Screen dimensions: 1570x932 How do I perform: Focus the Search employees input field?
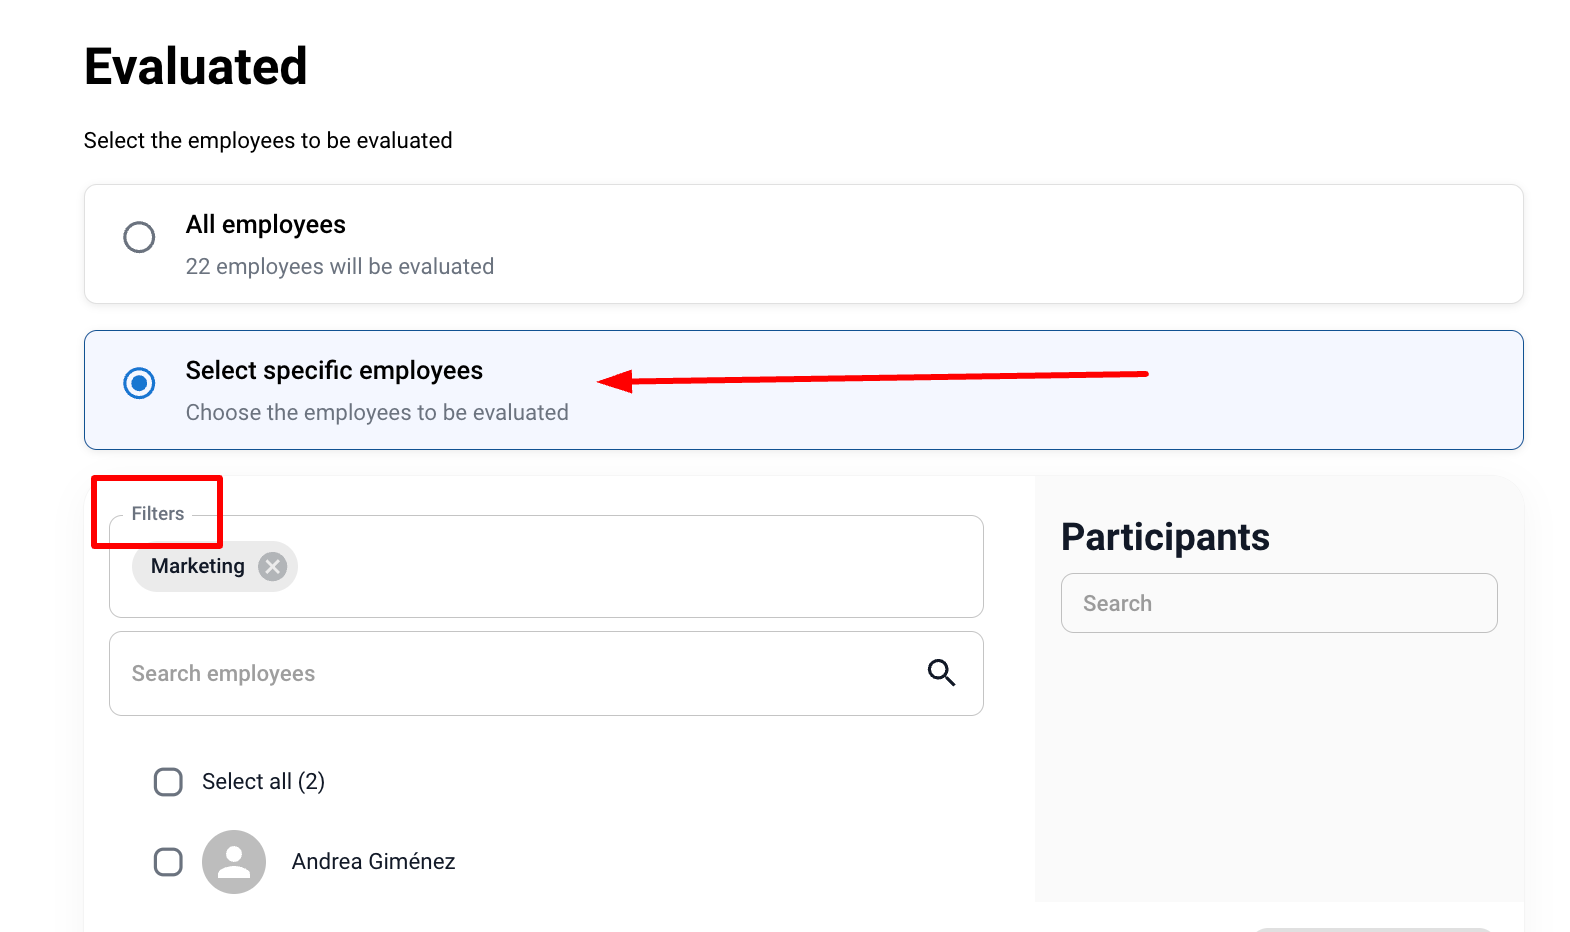click(x=510, y=674)
